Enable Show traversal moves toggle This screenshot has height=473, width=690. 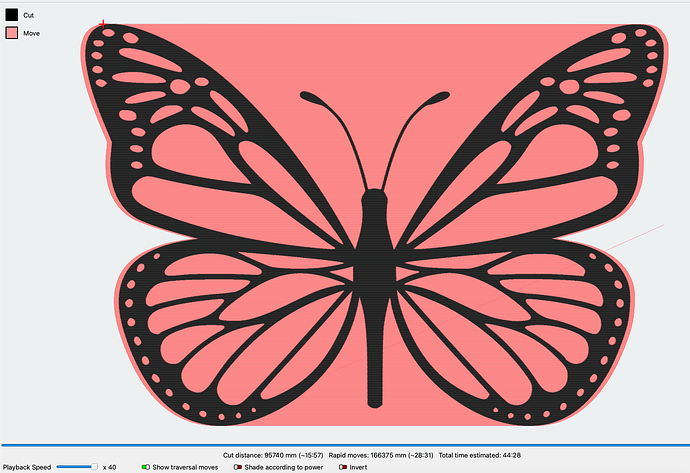click(146, 466)
